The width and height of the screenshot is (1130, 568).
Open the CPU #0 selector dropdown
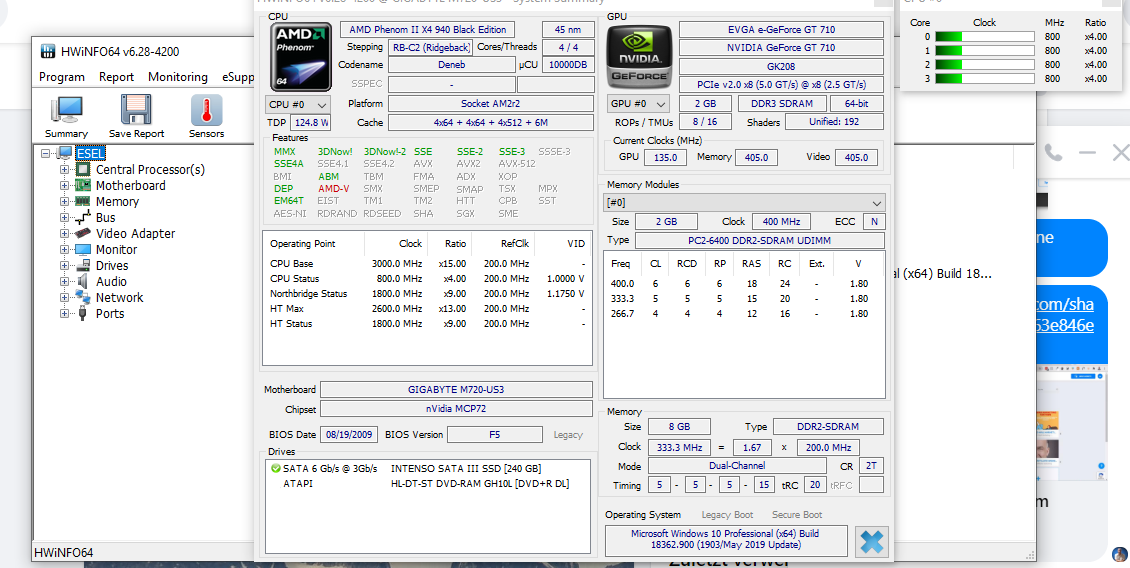(x=298, y=104)
